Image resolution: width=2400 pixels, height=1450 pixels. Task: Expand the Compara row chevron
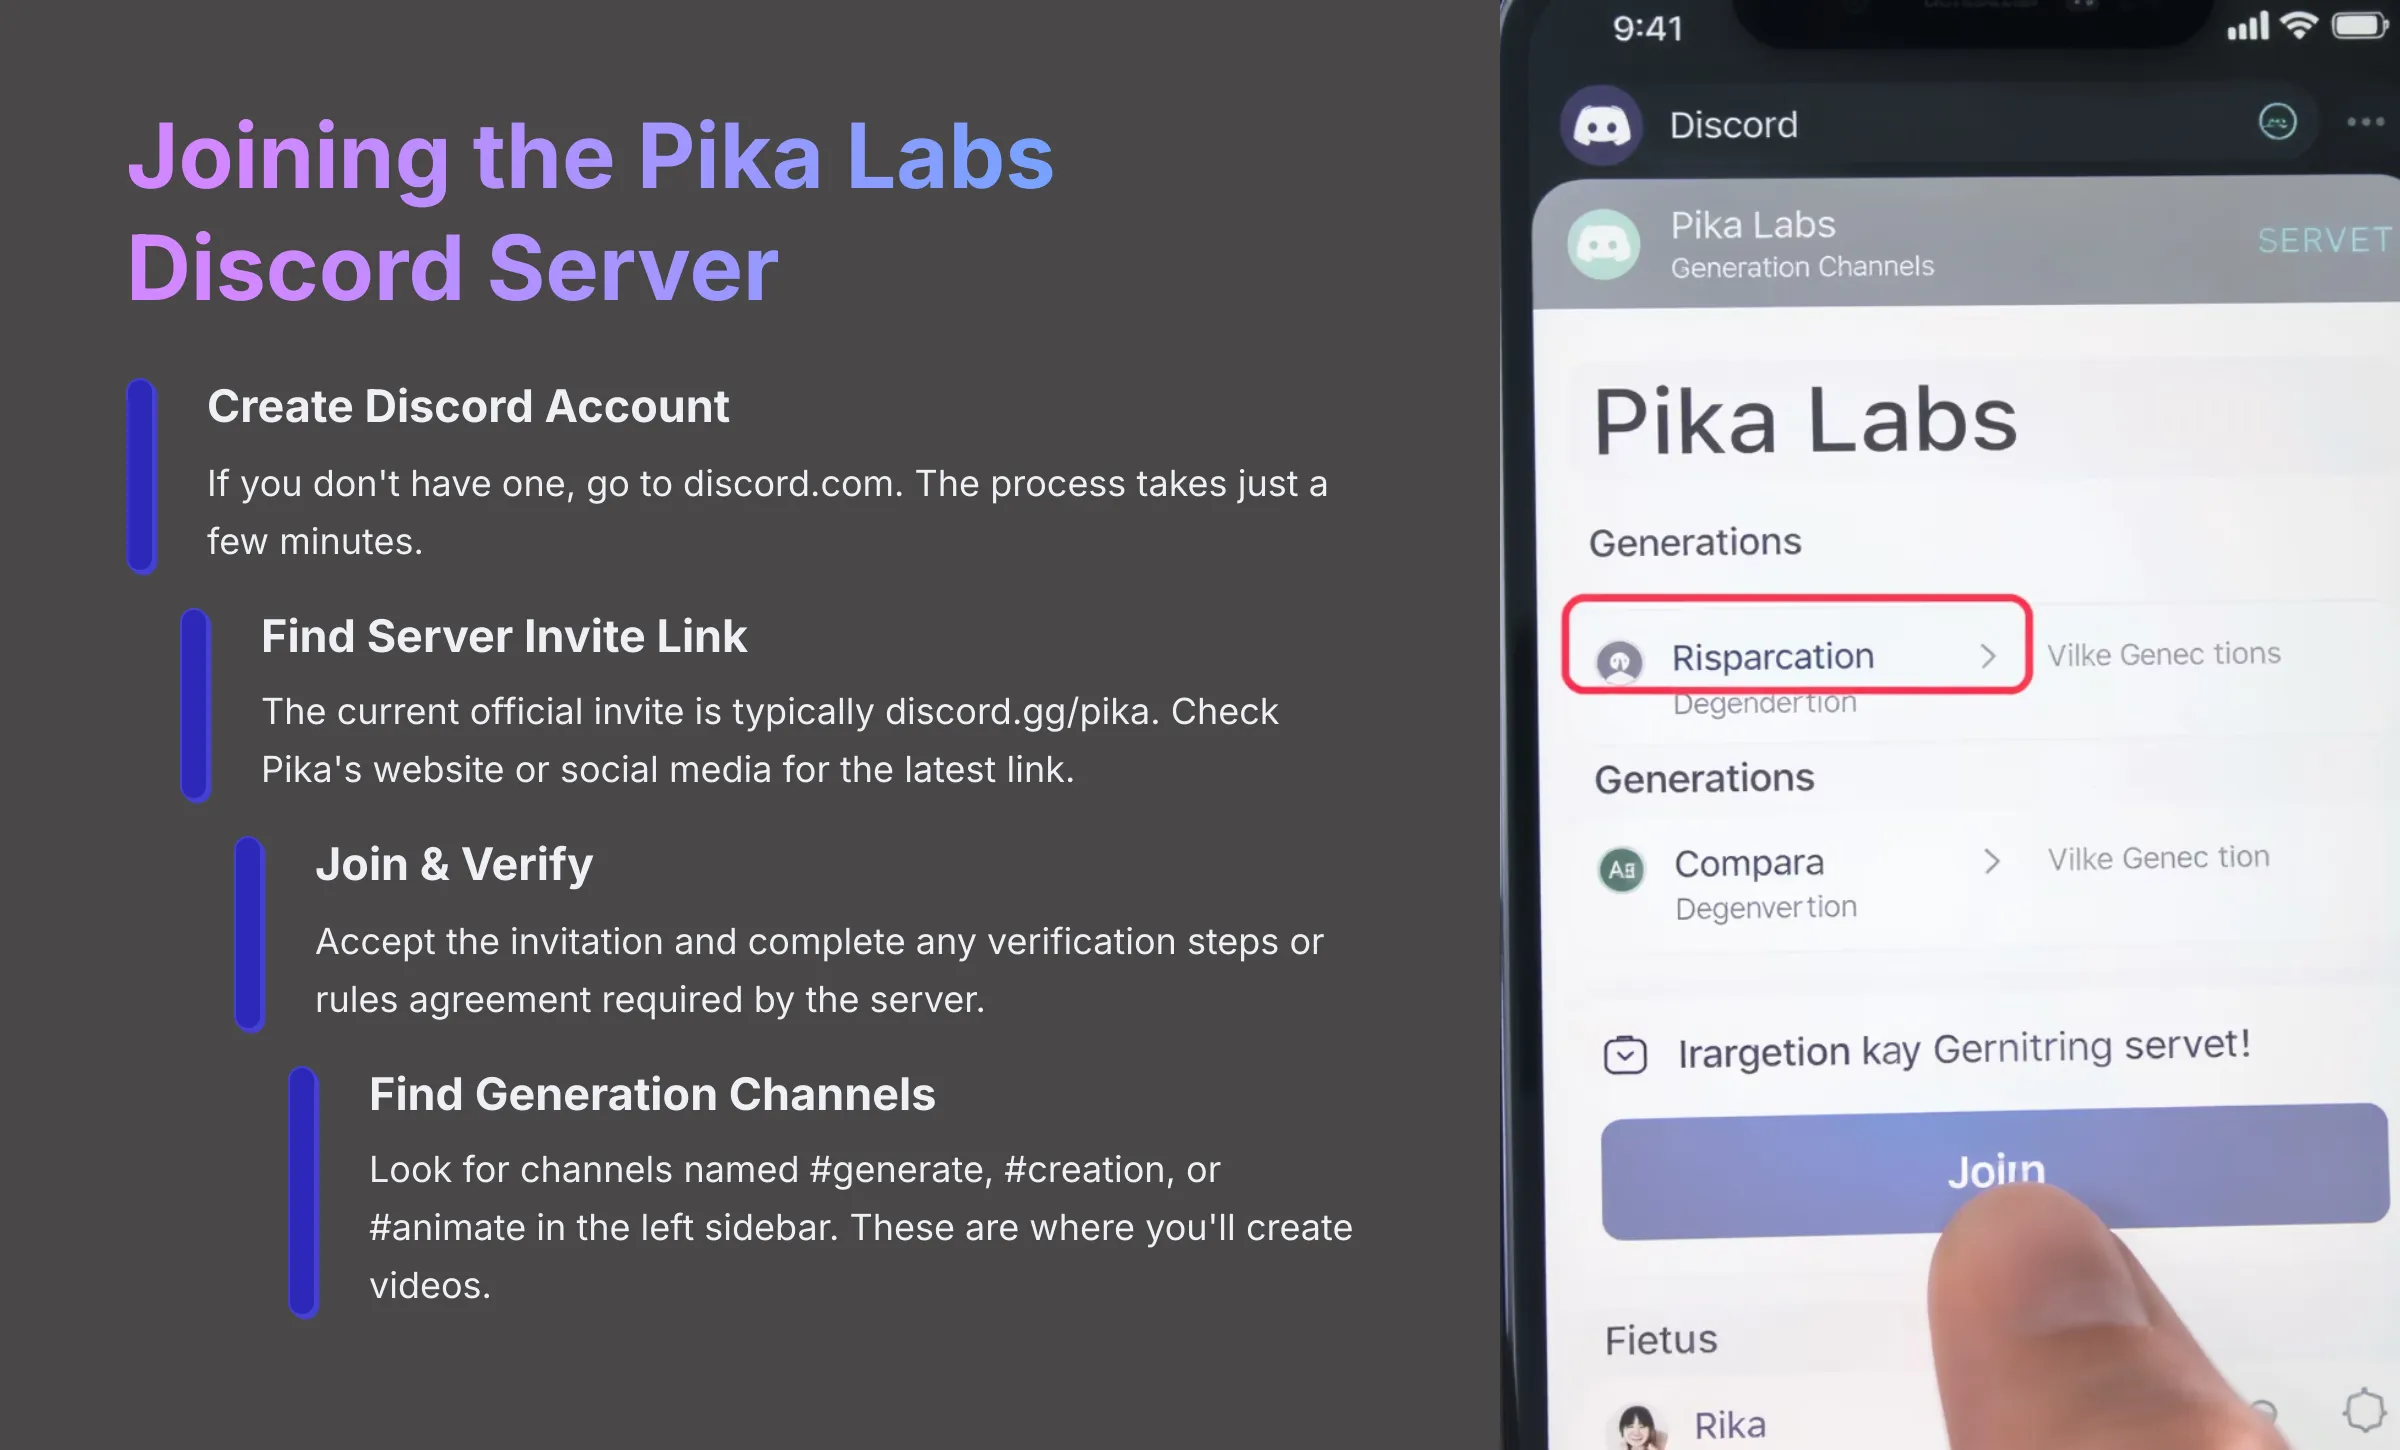pos(1991,861)
